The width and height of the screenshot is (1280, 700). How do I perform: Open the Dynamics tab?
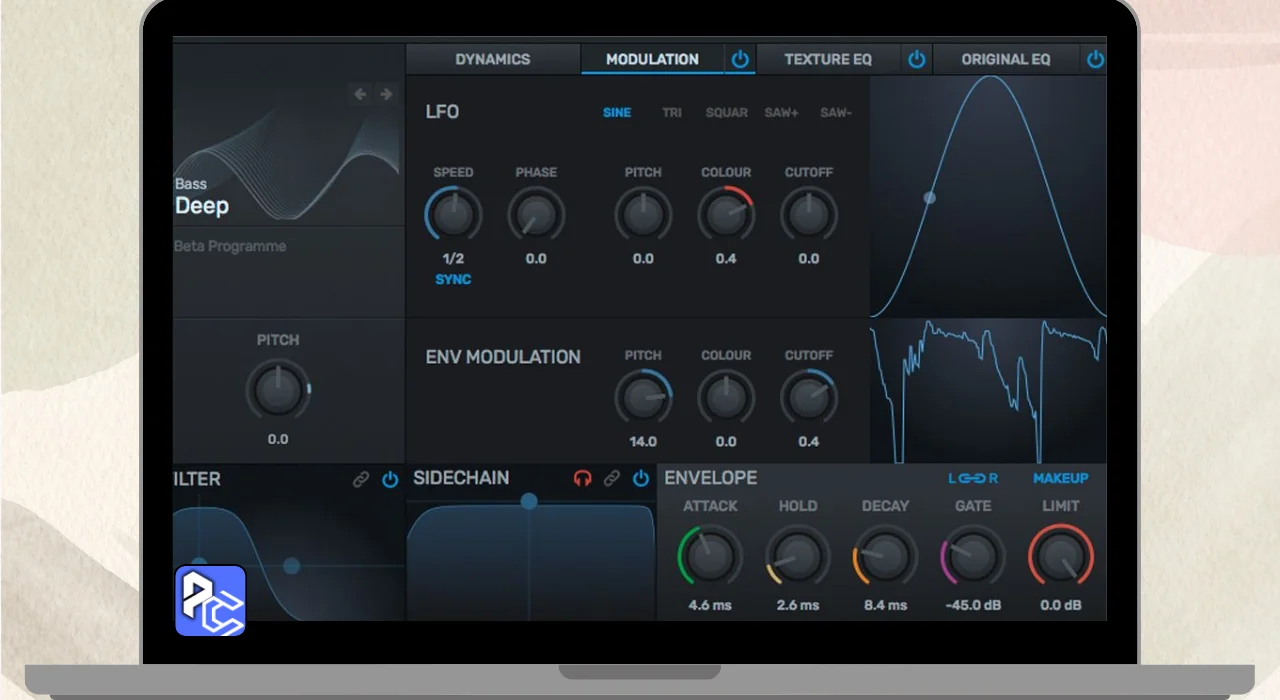pos(493,59)
